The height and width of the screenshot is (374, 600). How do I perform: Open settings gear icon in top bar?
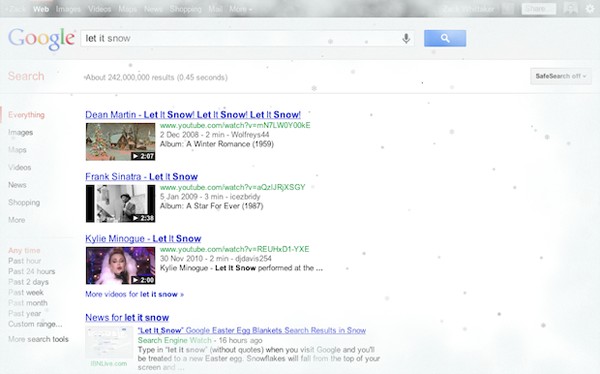pyautogui.click(x=590, y=8)
